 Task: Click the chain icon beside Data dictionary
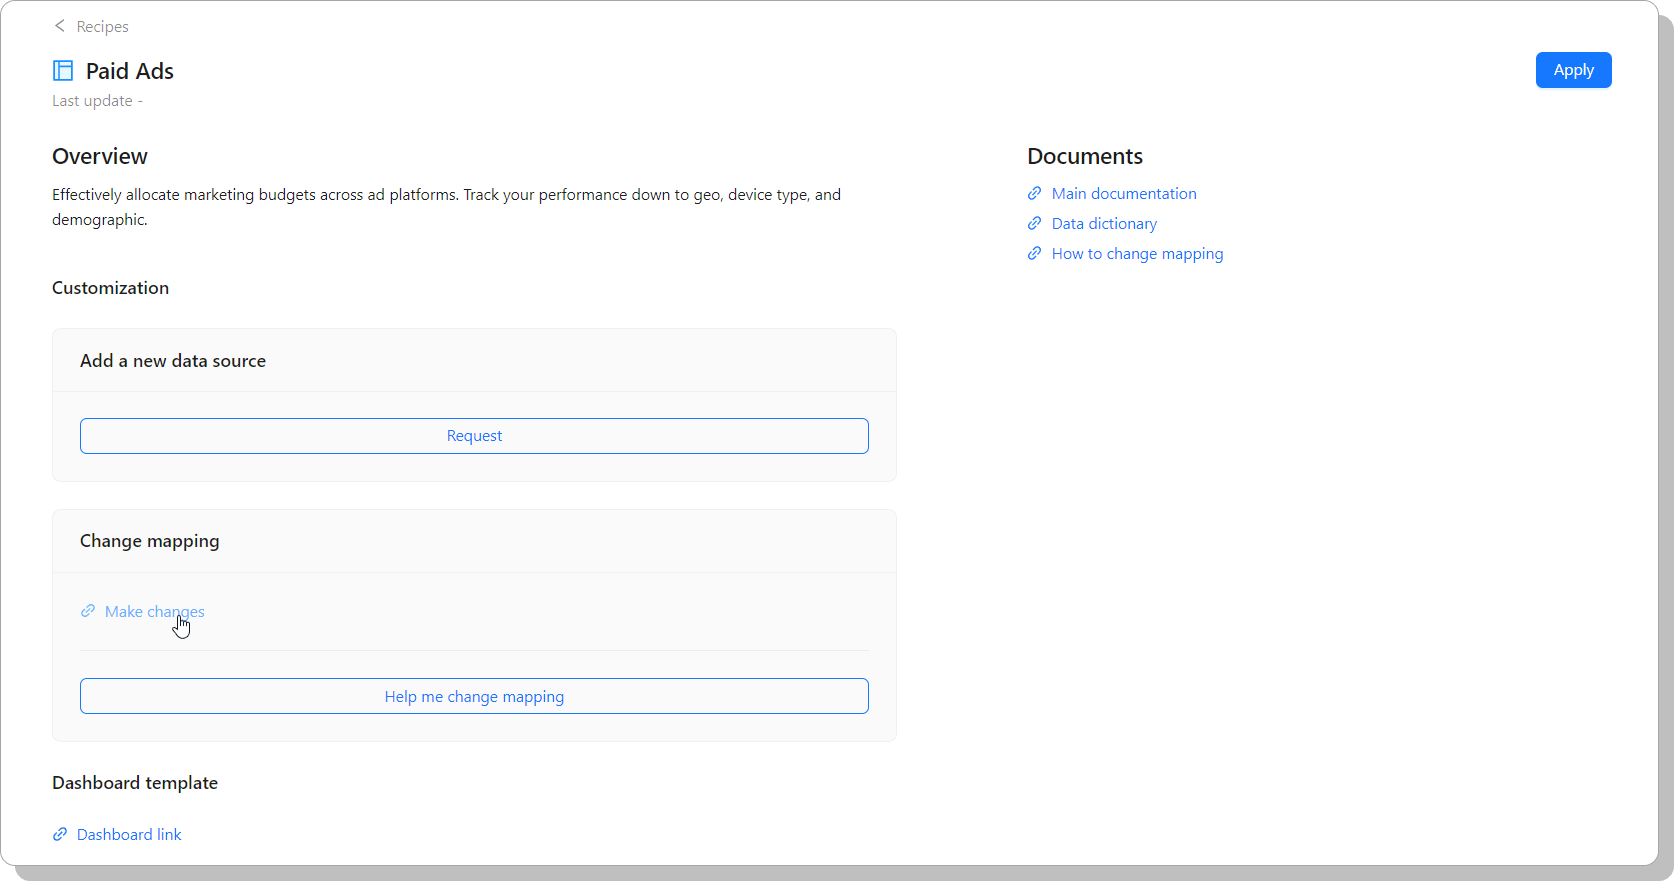point(1035,224)
